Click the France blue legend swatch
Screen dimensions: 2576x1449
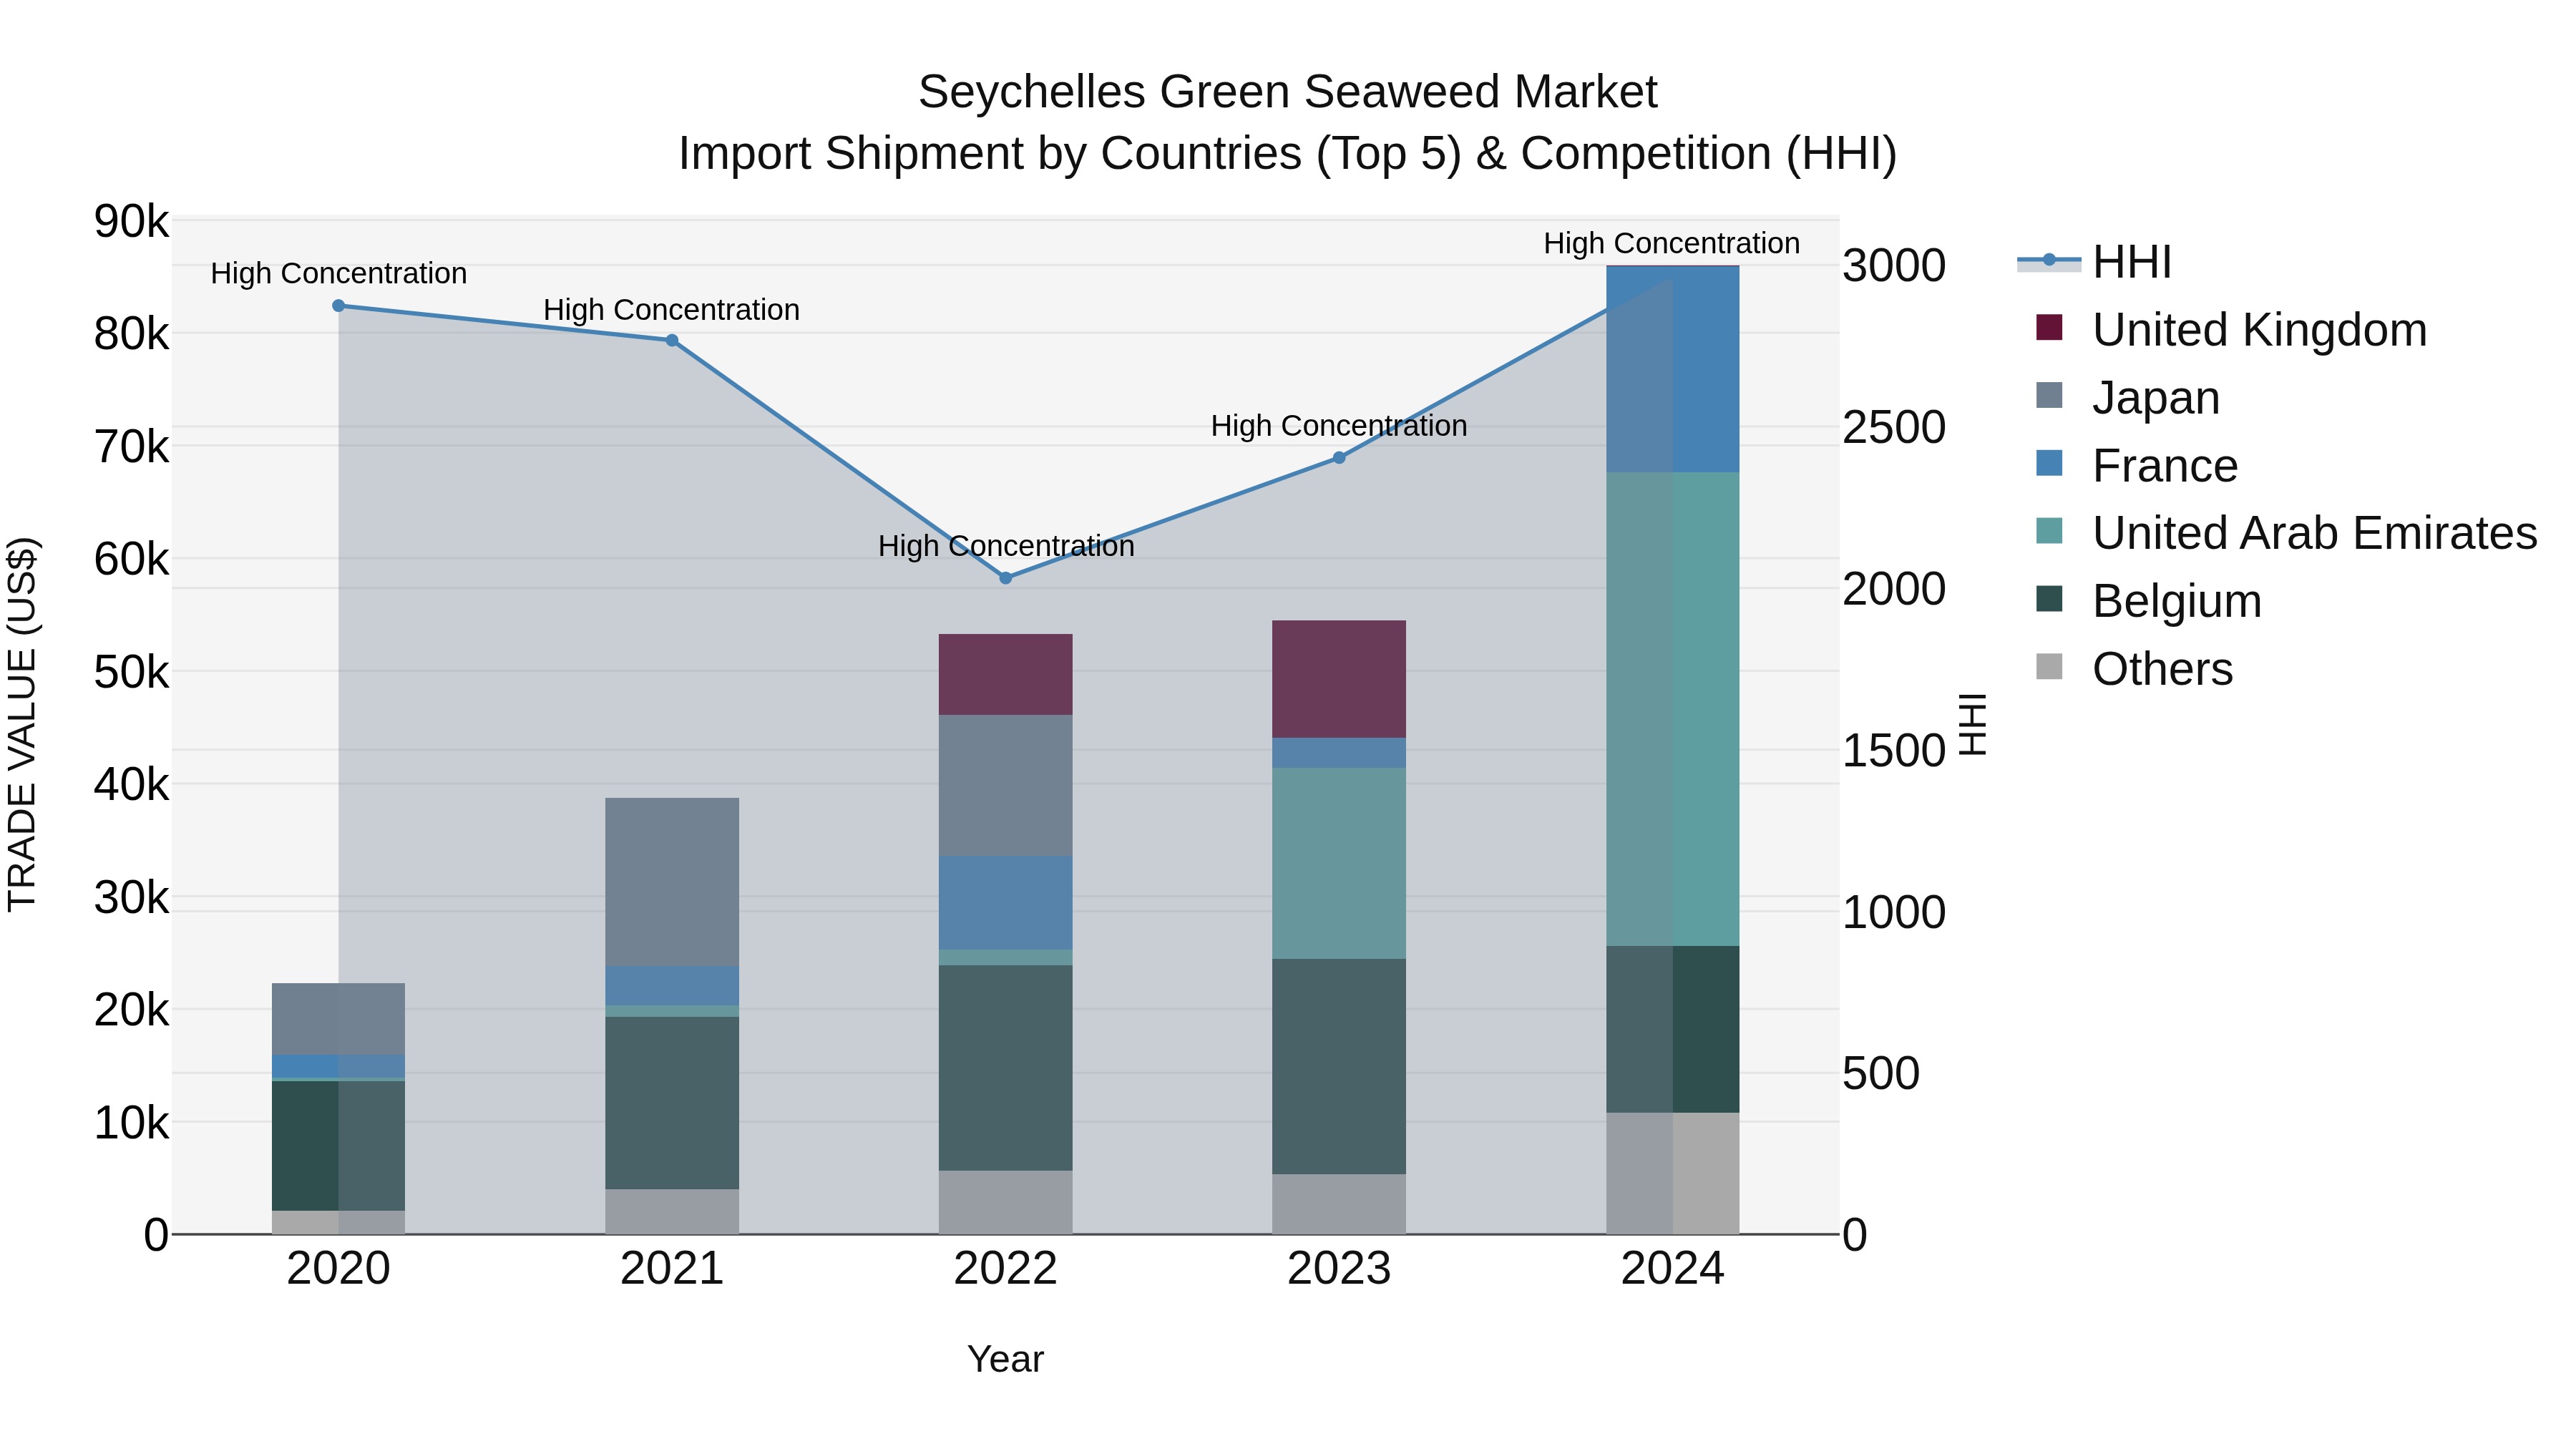click(2049, 463)
